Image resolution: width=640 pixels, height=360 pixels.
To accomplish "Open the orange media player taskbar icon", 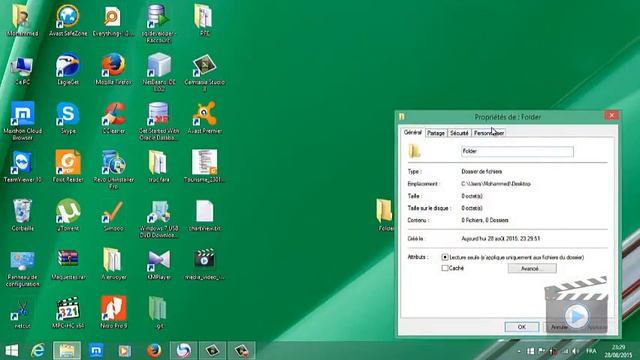I will [124, 351].
